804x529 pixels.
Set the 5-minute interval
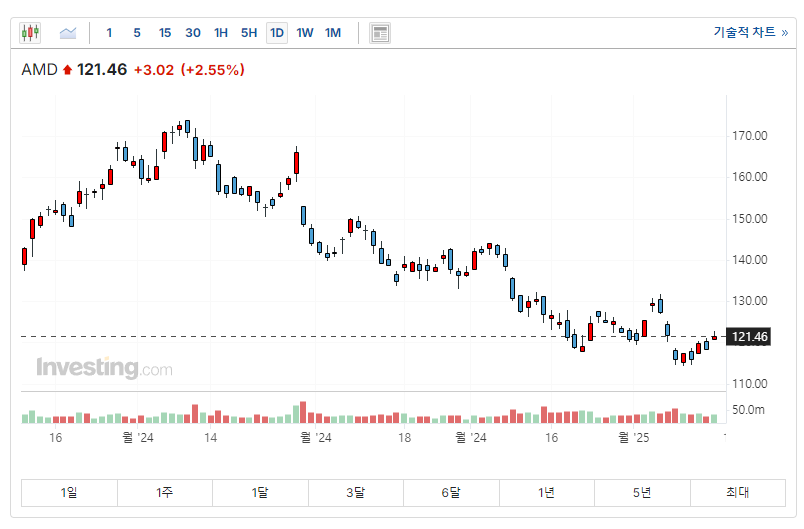point(137,33)
